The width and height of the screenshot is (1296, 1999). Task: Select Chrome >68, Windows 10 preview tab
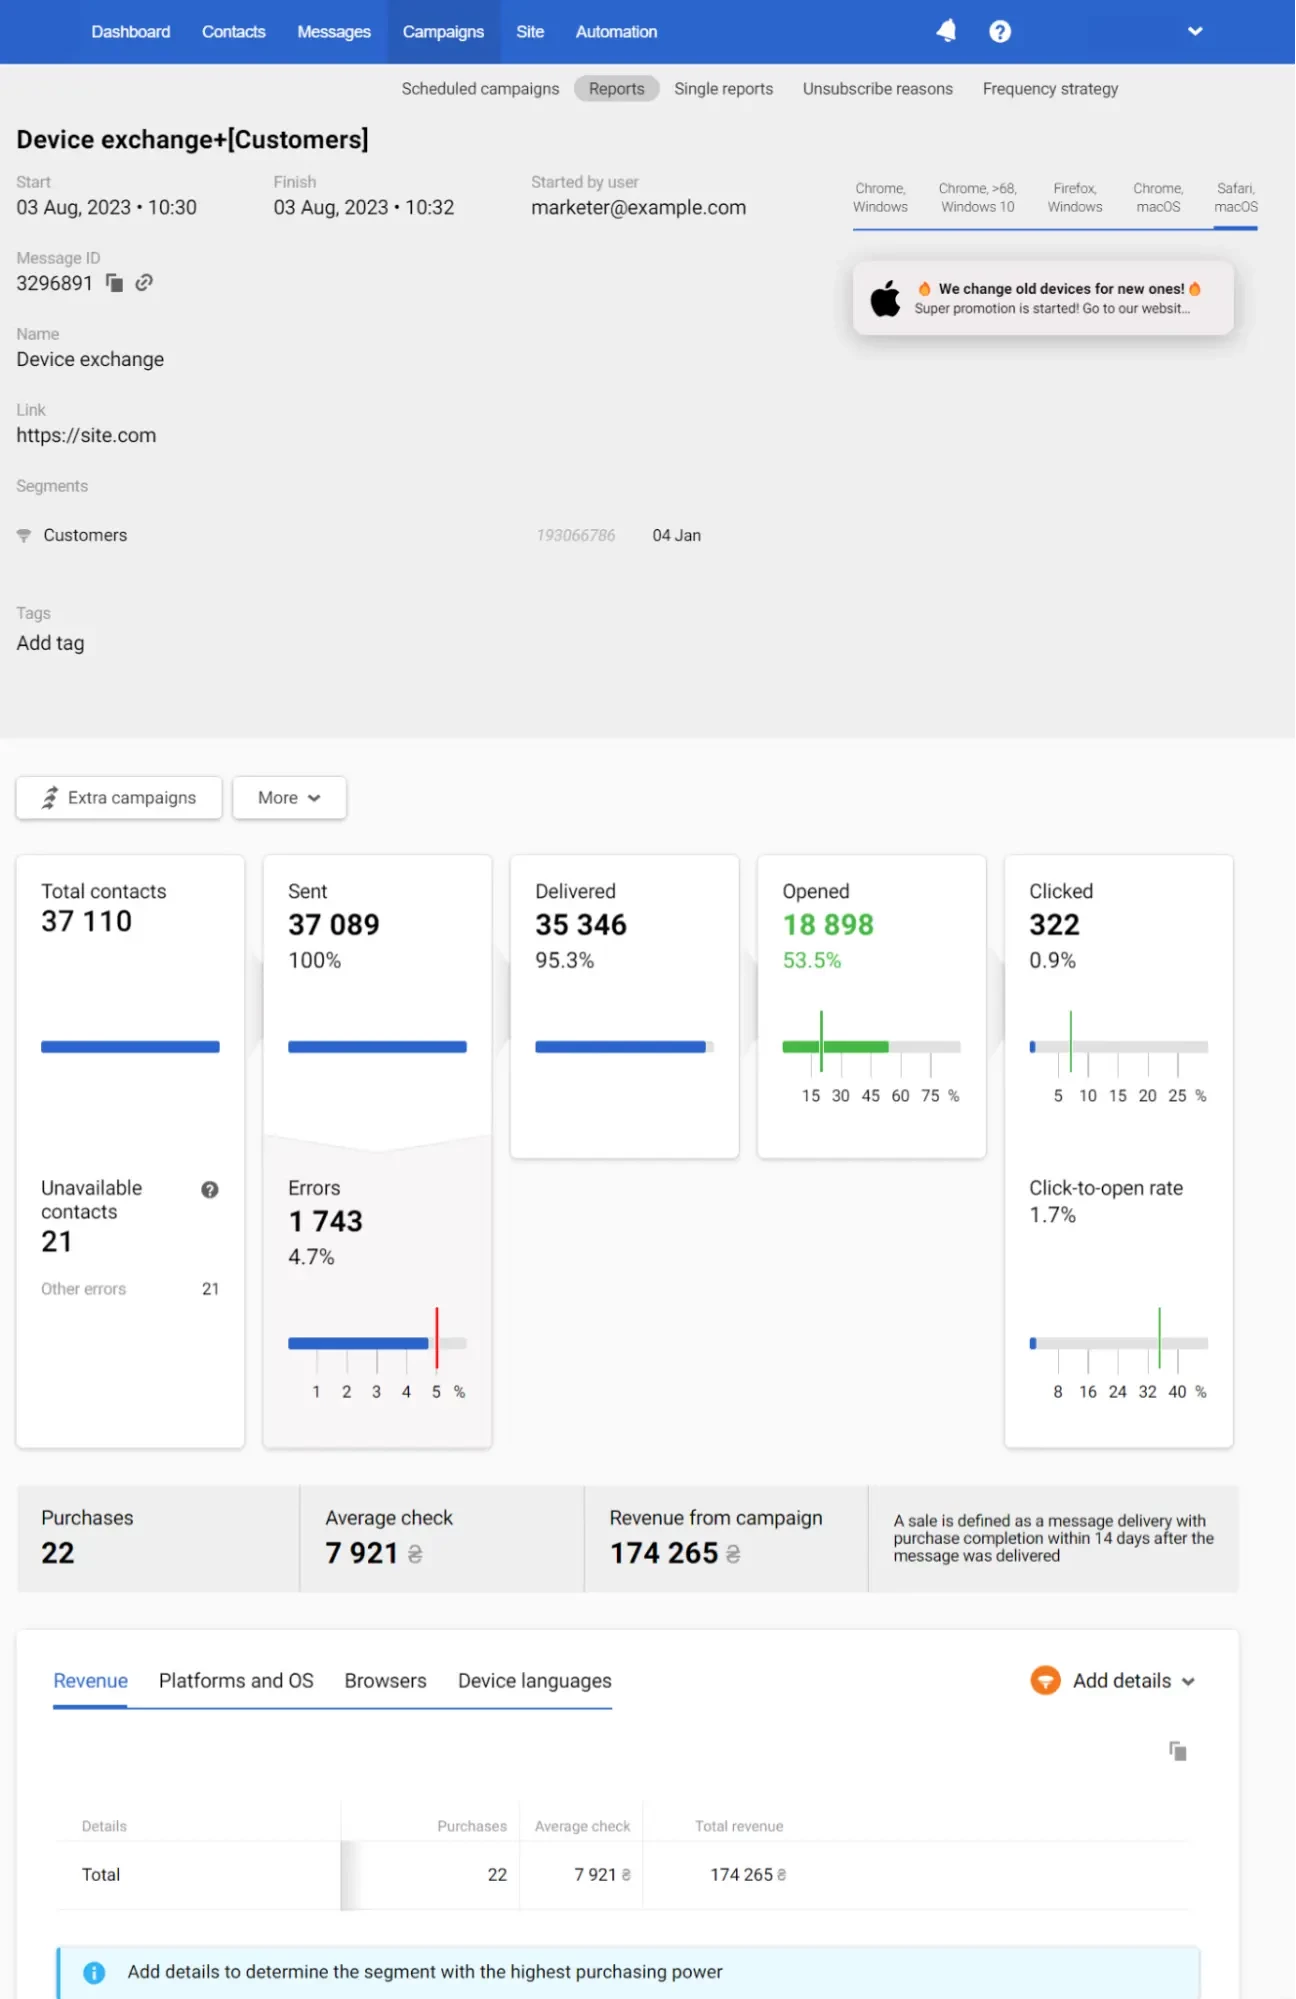(x=977, y=198)
